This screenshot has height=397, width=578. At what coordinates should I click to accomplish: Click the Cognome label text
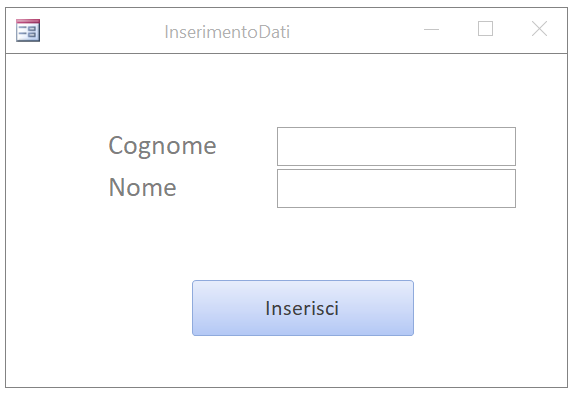tap(162, 146)
